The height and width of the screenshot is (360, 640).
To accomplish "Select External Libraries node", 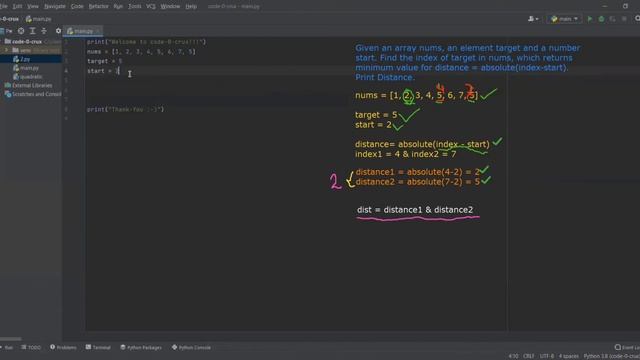I will pos(29,85).
